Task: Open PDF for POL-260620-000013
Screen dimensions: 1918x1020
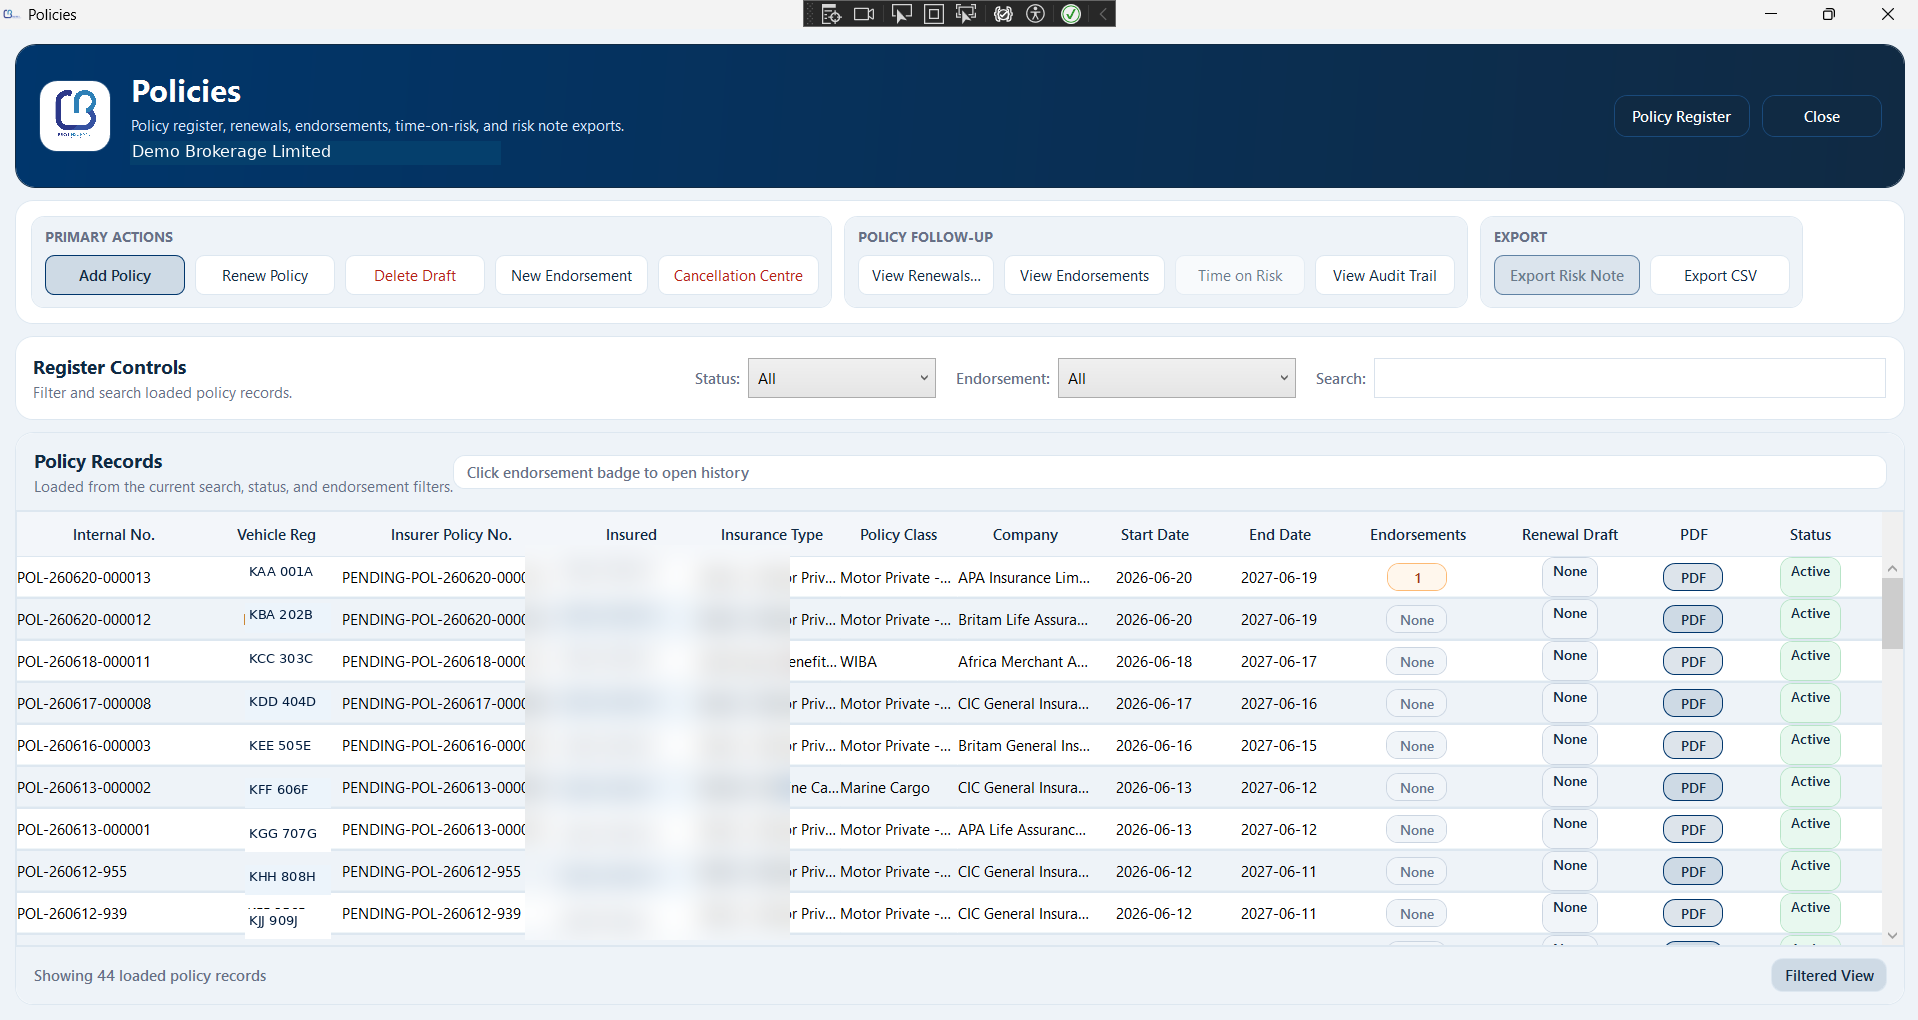Action: 1693,578
